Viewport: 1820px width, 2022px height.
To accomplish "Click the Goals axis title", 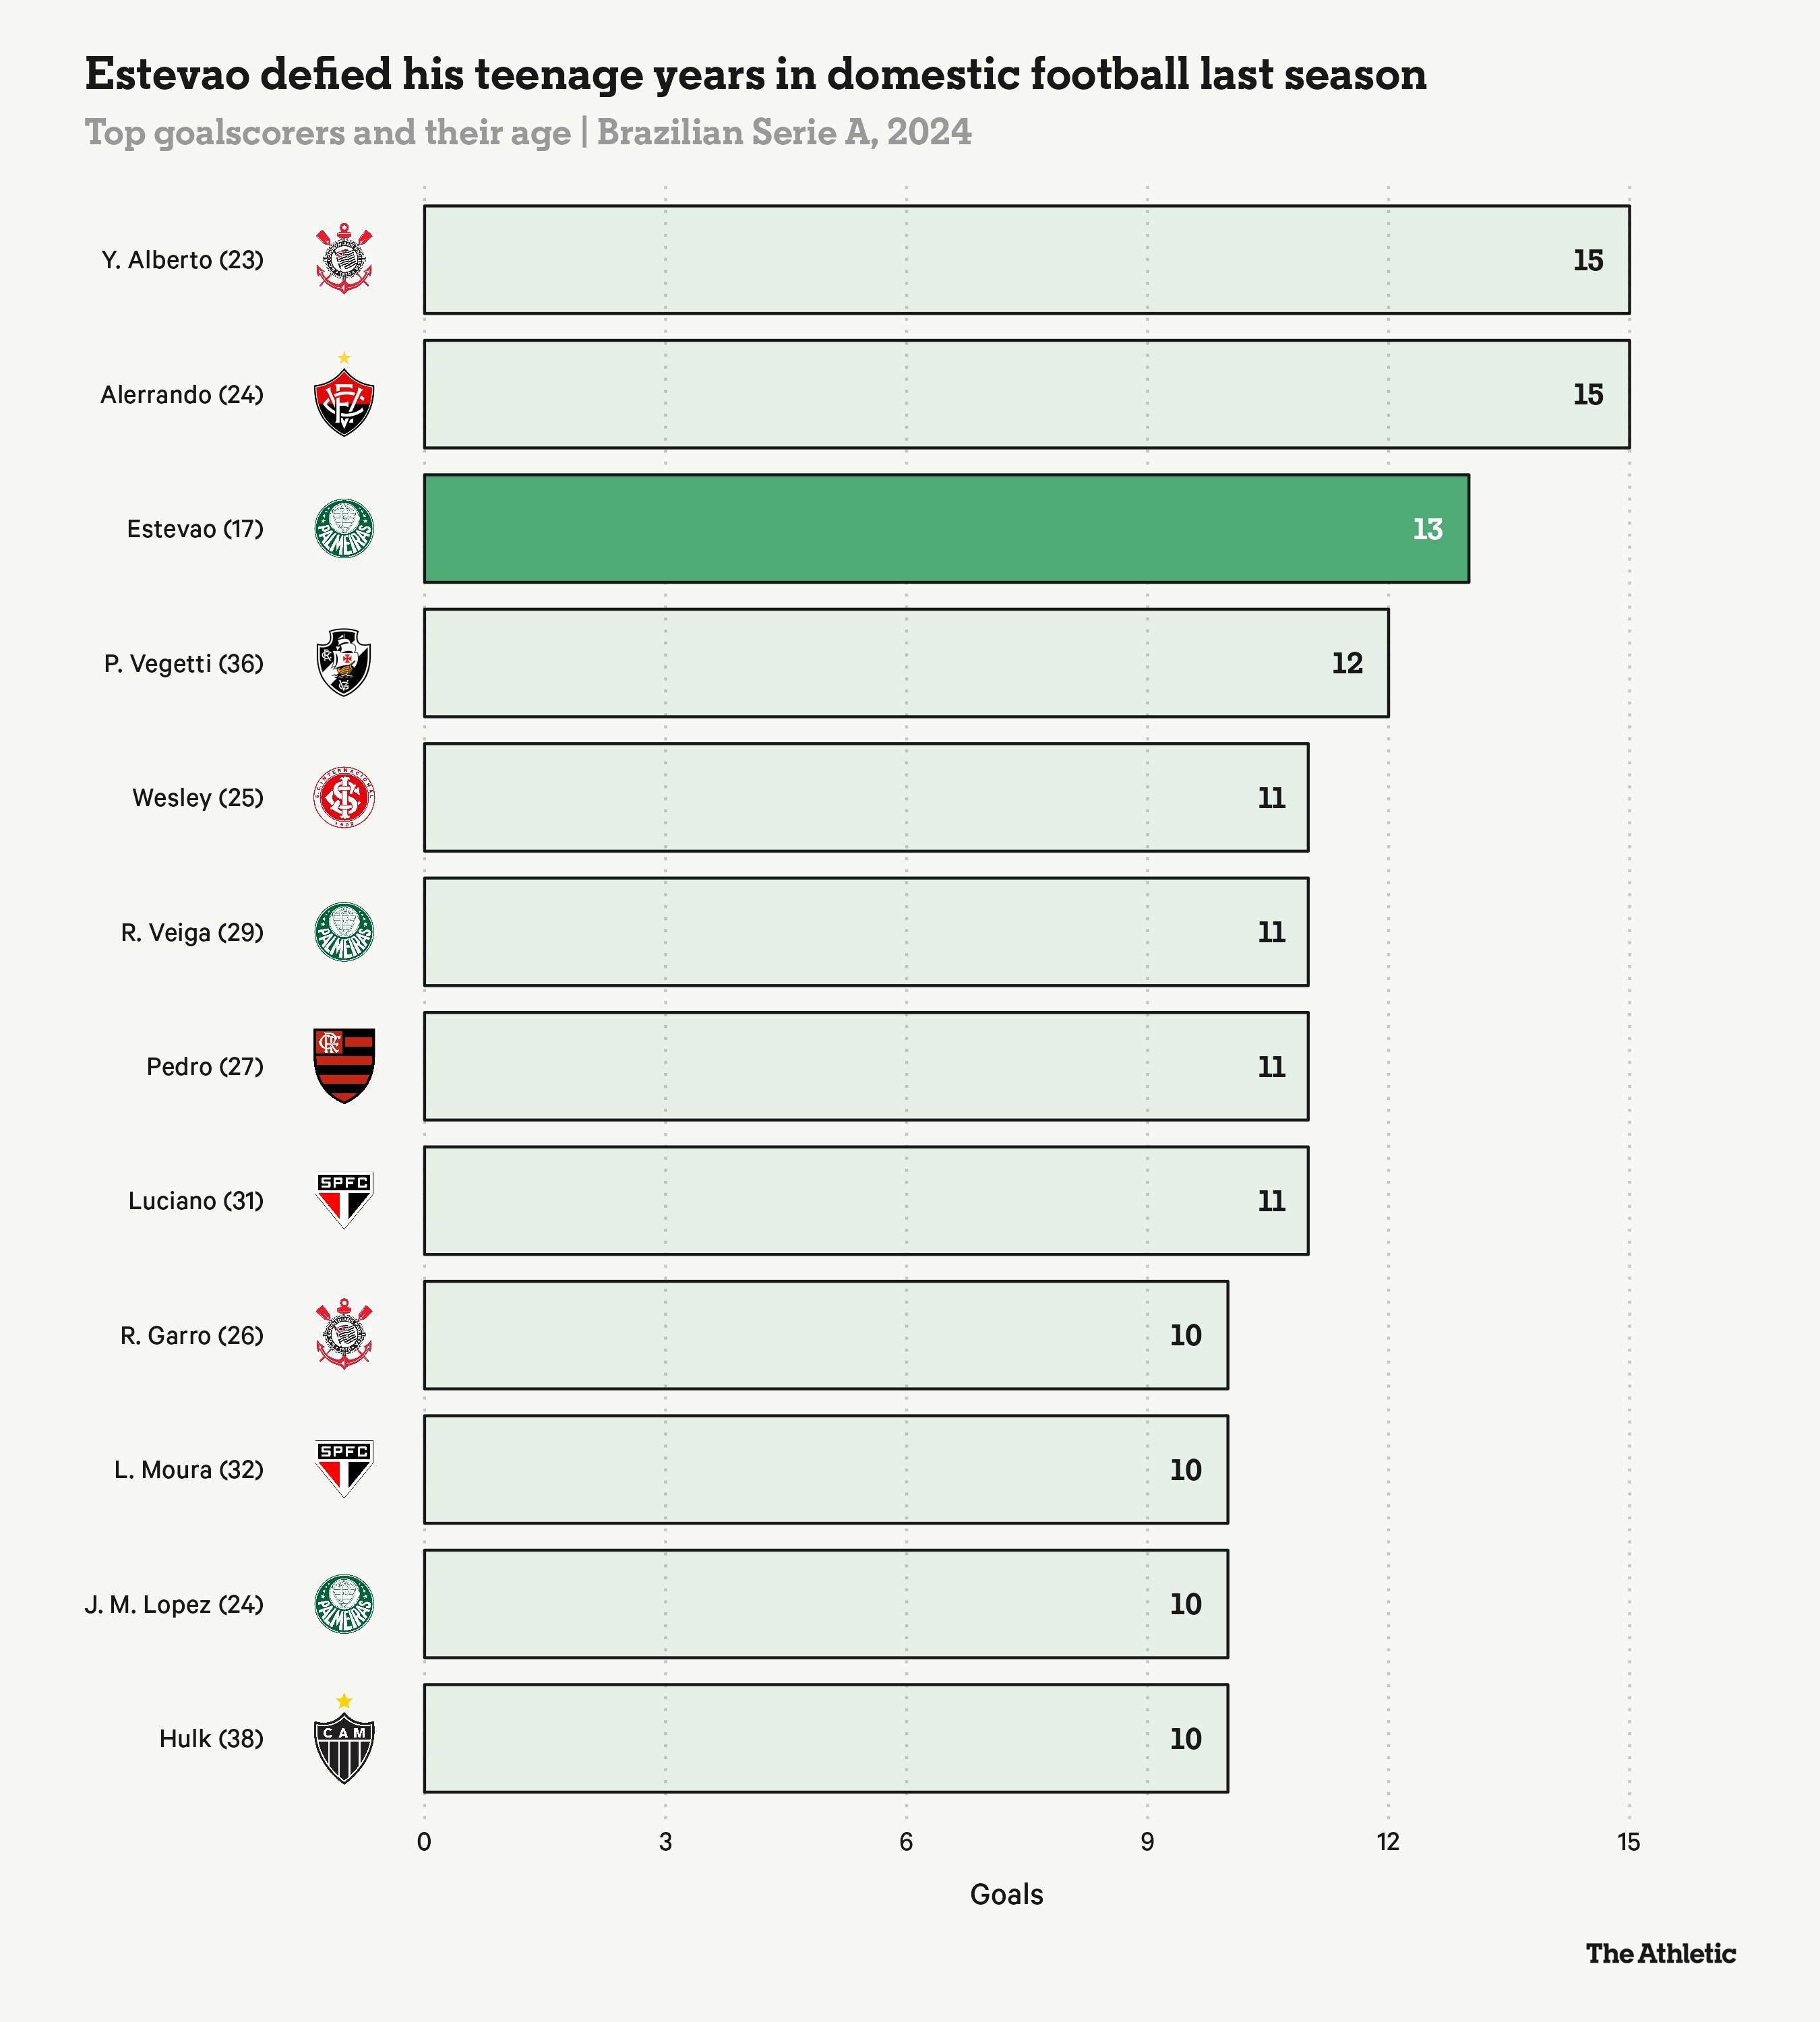I will pos(1006,1895).
